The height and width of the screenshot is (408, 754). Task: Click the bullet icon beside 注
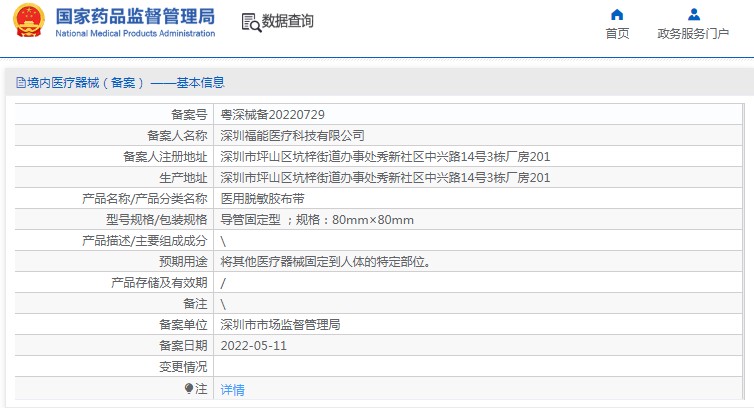tap(189, 388)
